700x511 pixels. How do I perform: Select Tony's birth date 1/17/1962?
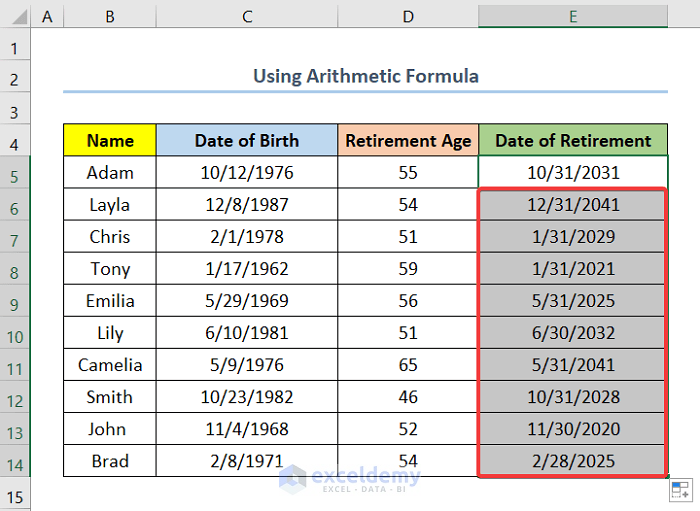point(247,269)
